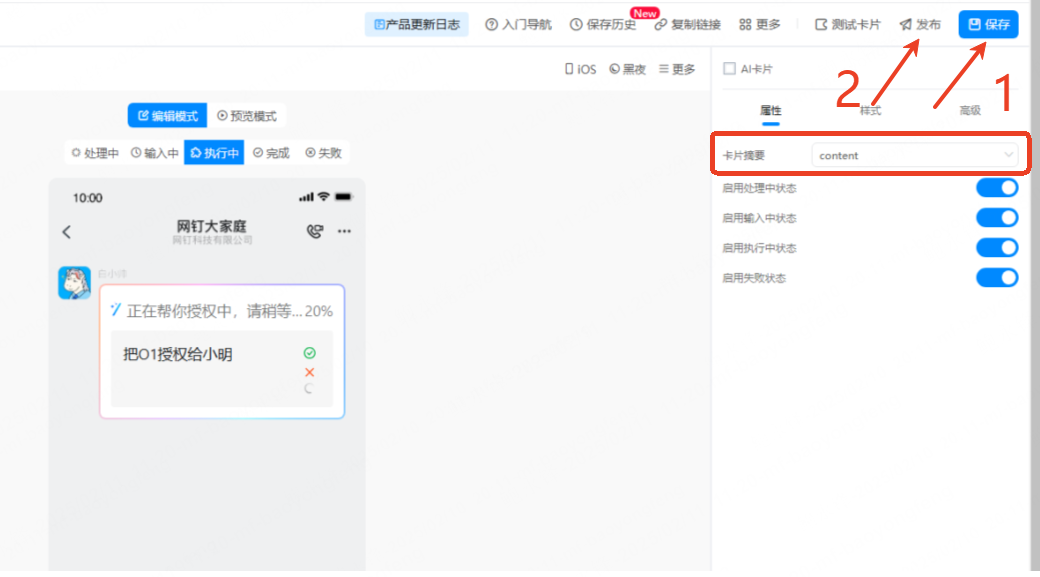Disable the 启用处理中状态 switch

point(997,187)
